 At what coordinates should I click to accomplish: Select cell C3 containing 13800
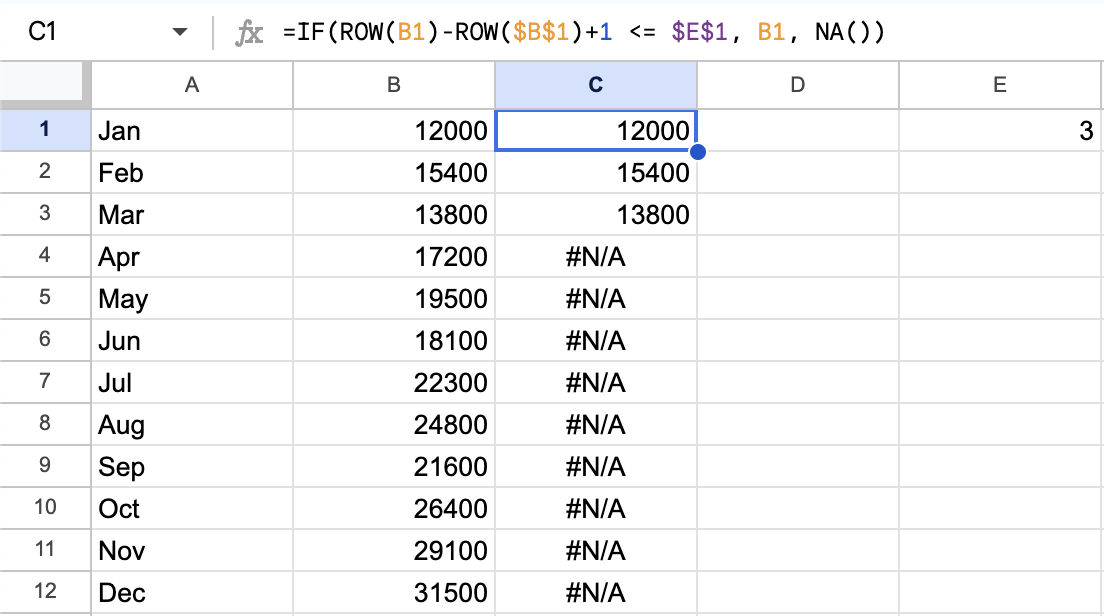click(x=596, y=214)
